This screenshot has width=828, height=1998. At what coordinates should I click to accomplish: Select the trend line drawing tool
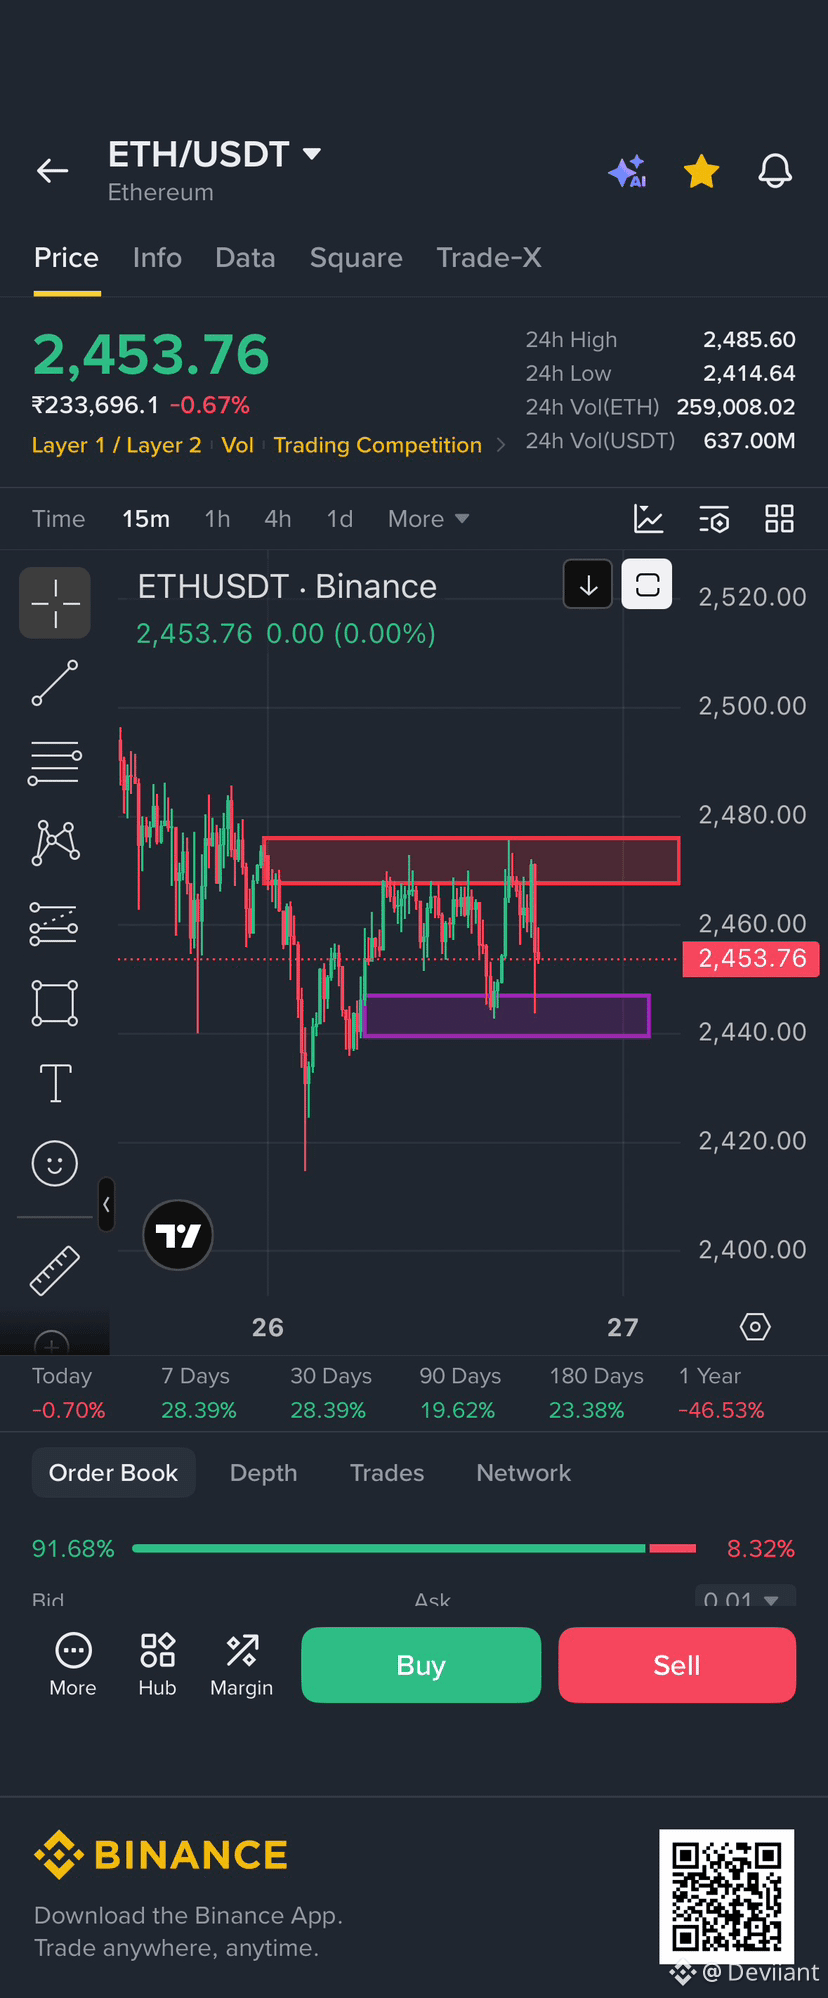(55, 683)
